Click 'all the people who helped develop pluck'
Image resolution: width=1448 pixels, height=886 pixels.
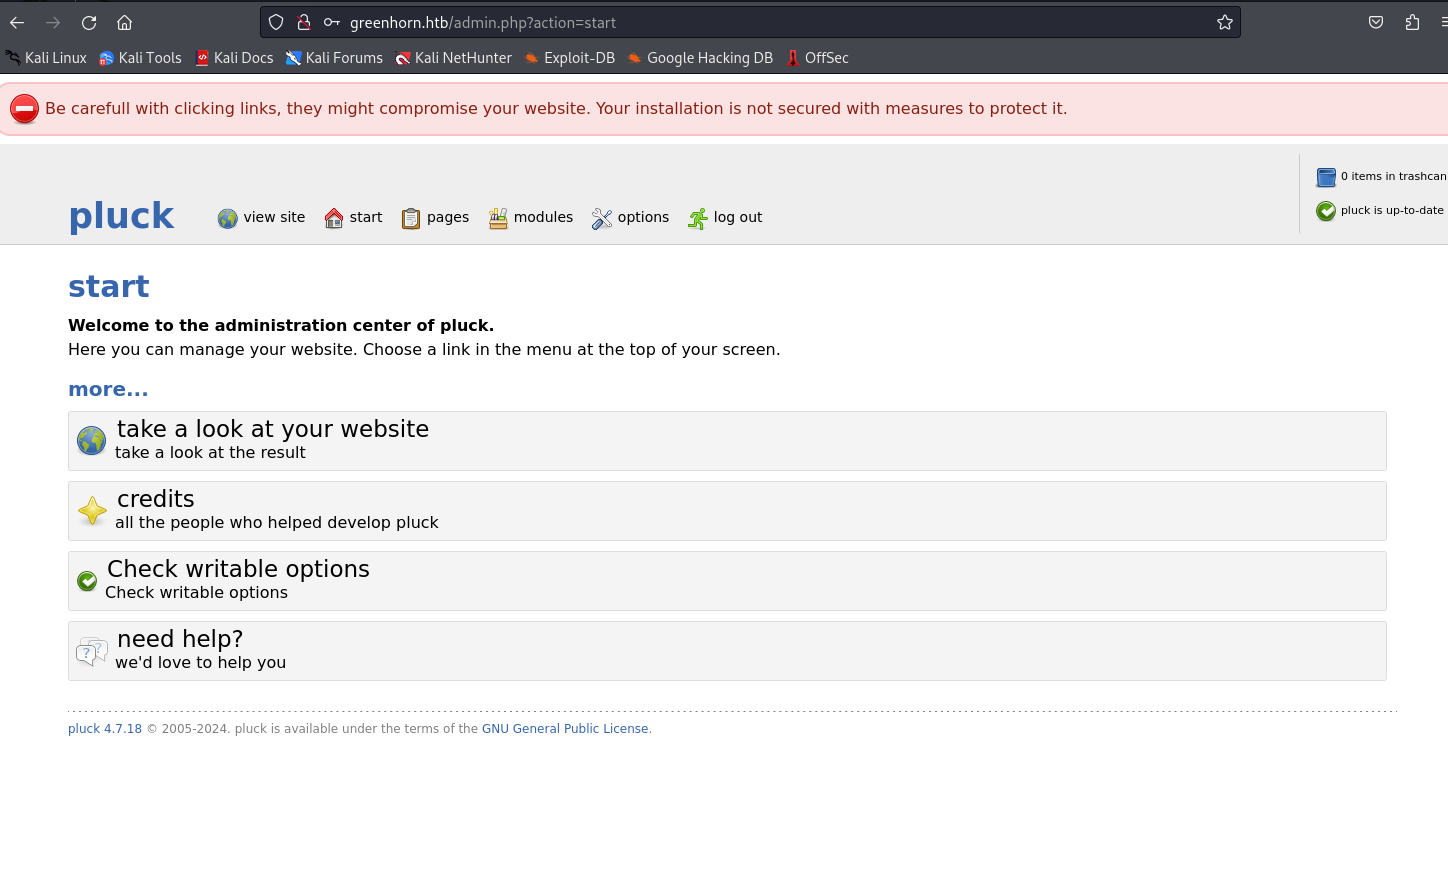277,522
